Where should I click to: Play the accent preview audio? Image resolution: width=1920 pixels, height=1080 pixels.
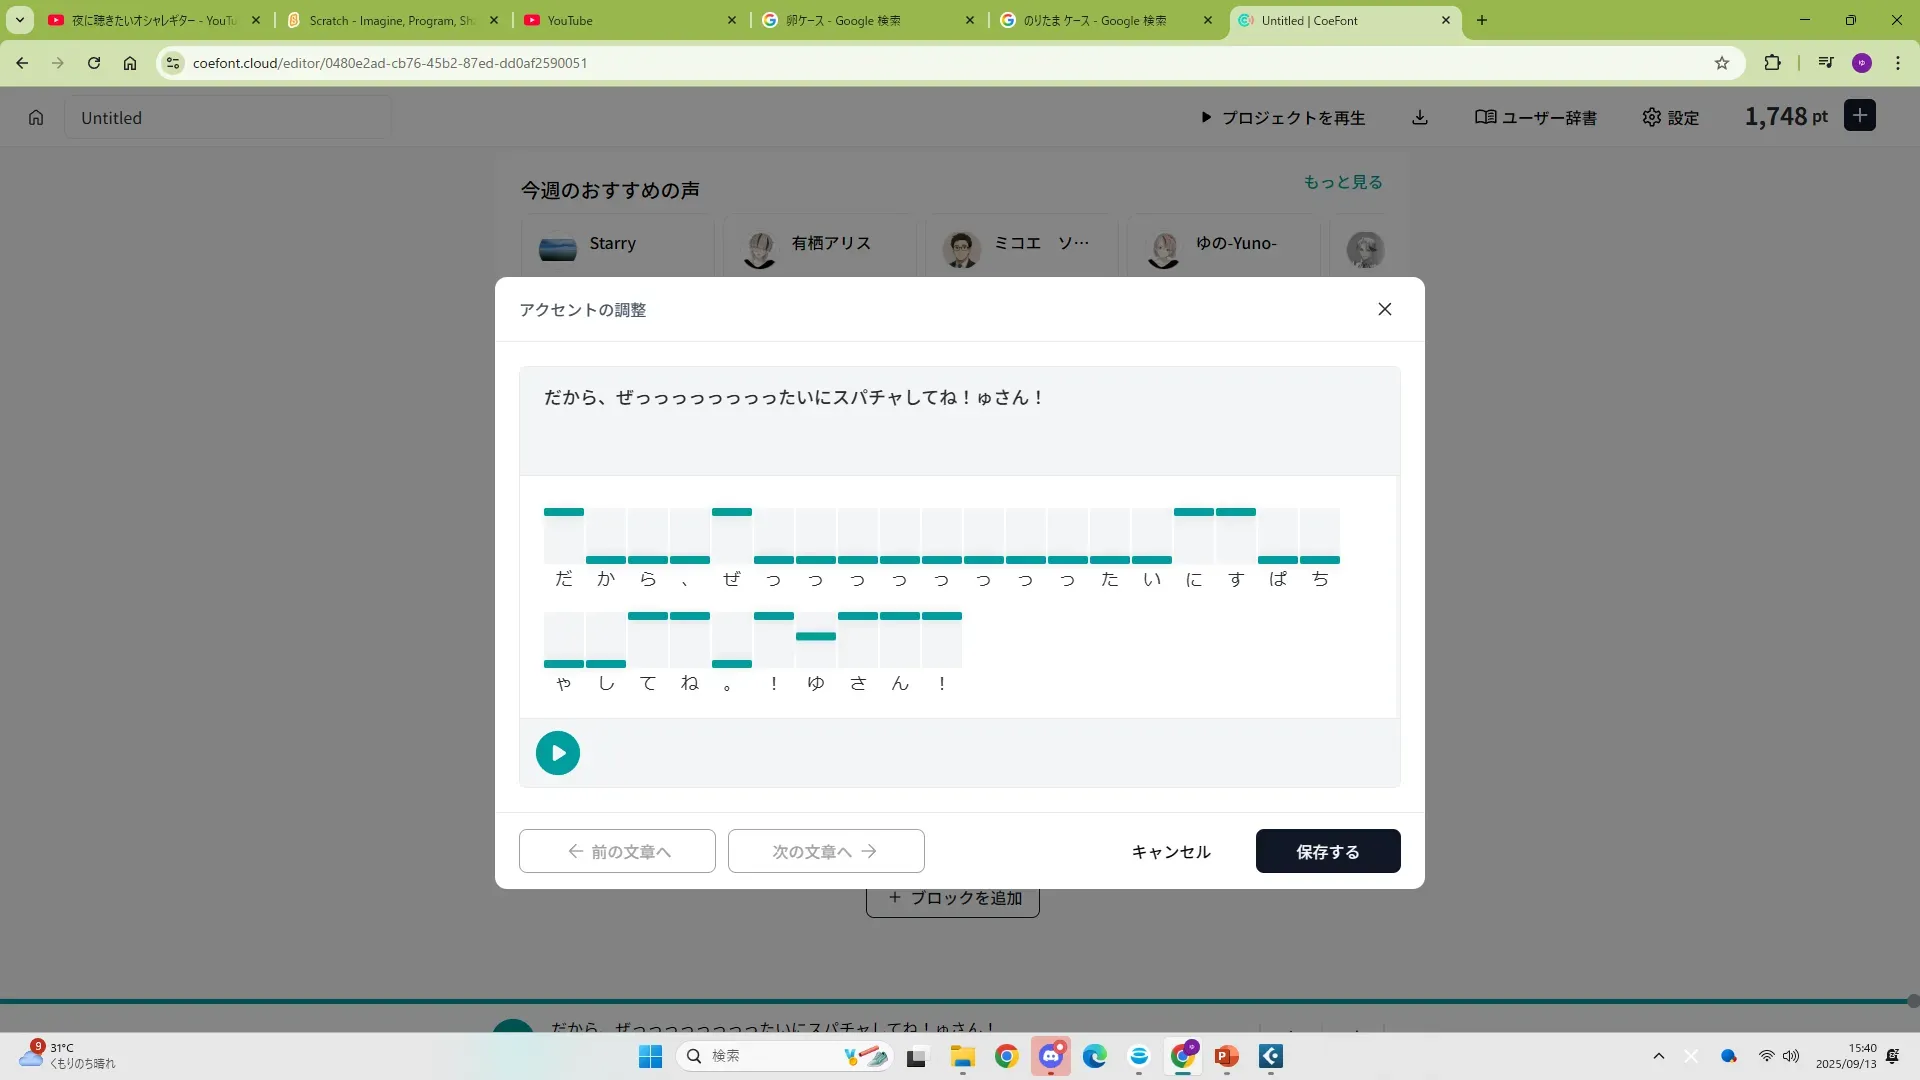click(557, 753)
